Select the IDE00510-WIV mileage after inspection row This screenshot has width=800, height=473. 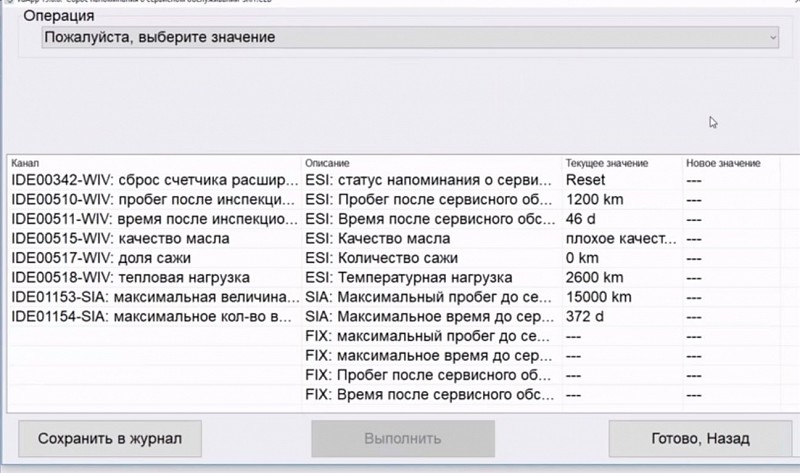(x=155, y=200)
